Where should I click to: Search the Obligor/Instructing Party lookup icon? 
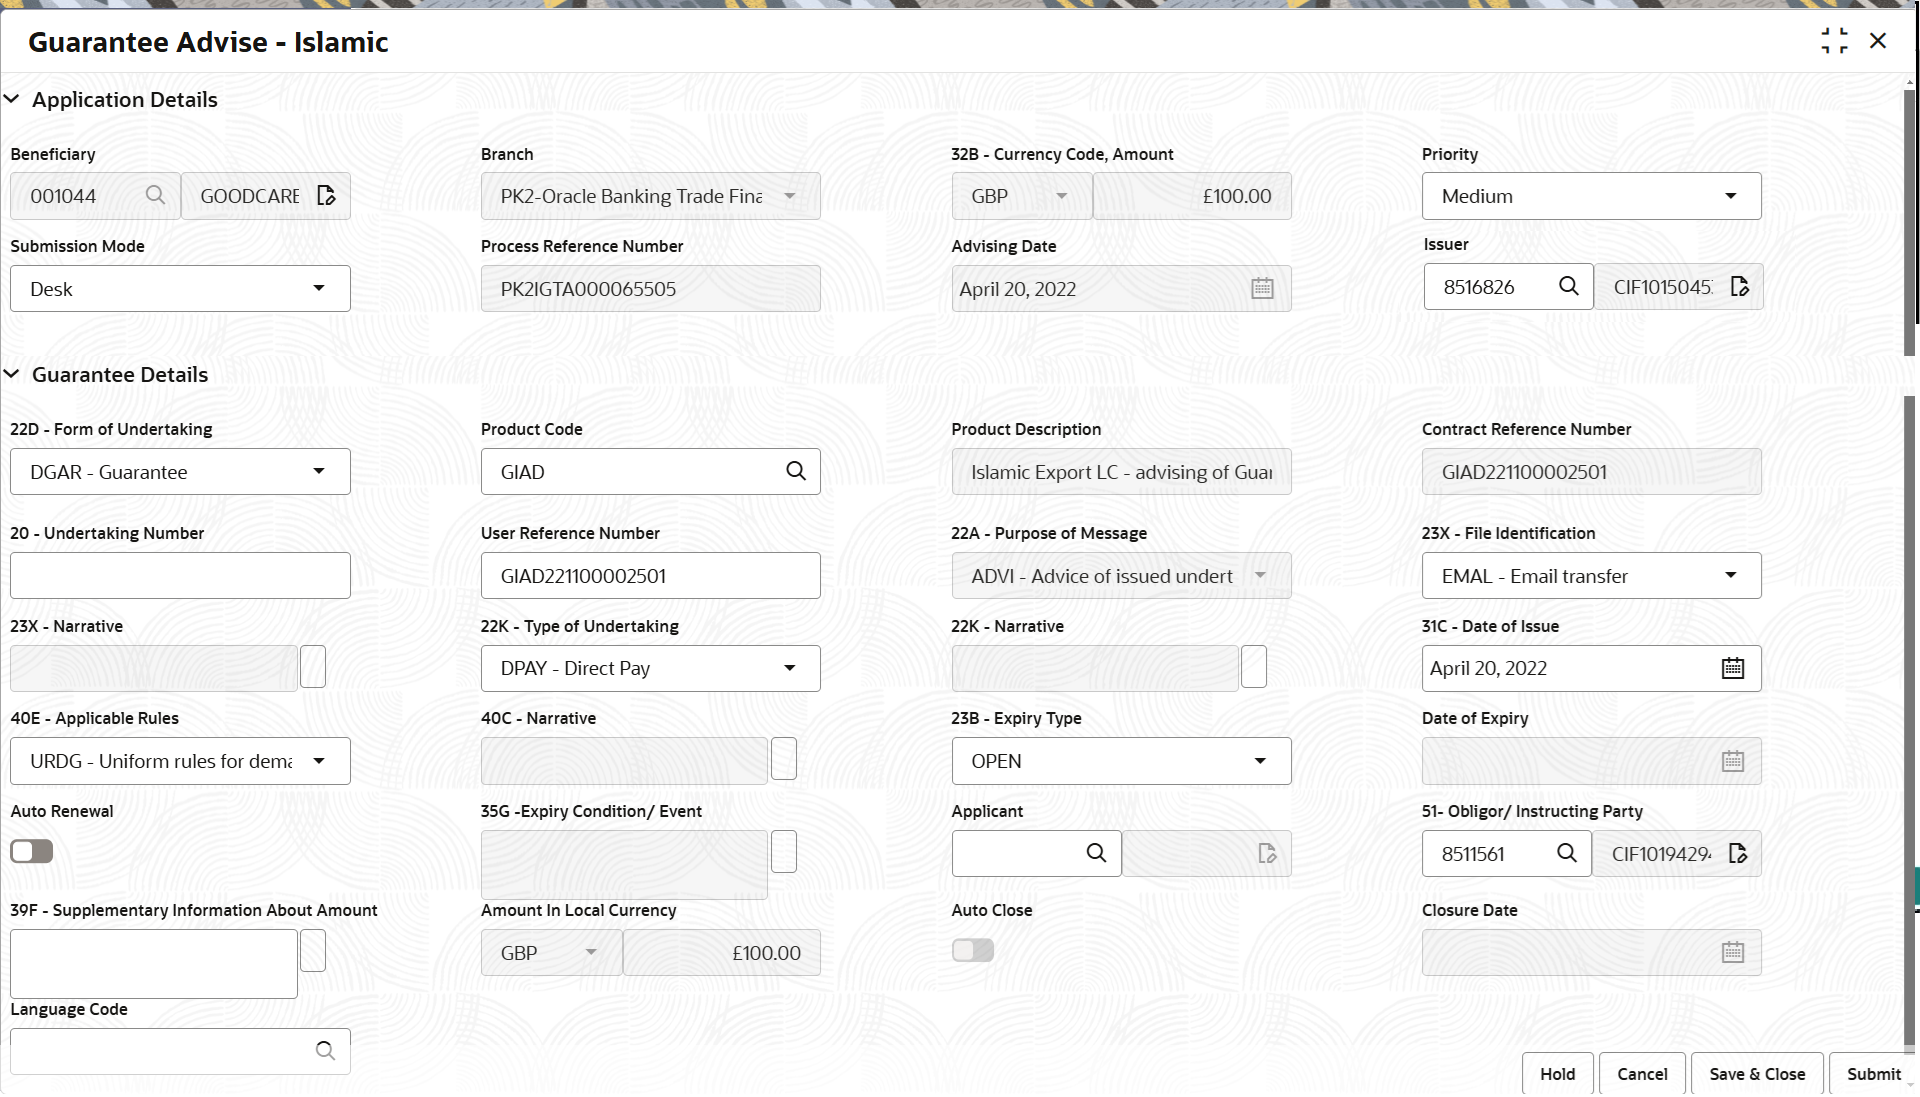click(1566, 853)
